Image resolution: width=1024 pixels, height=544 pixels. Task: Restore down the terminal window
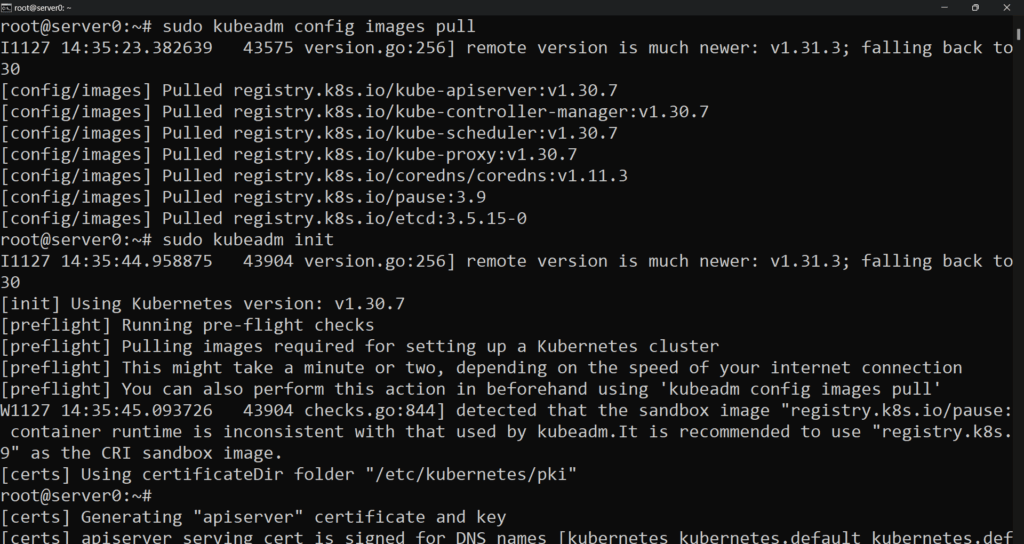(975, 7)
